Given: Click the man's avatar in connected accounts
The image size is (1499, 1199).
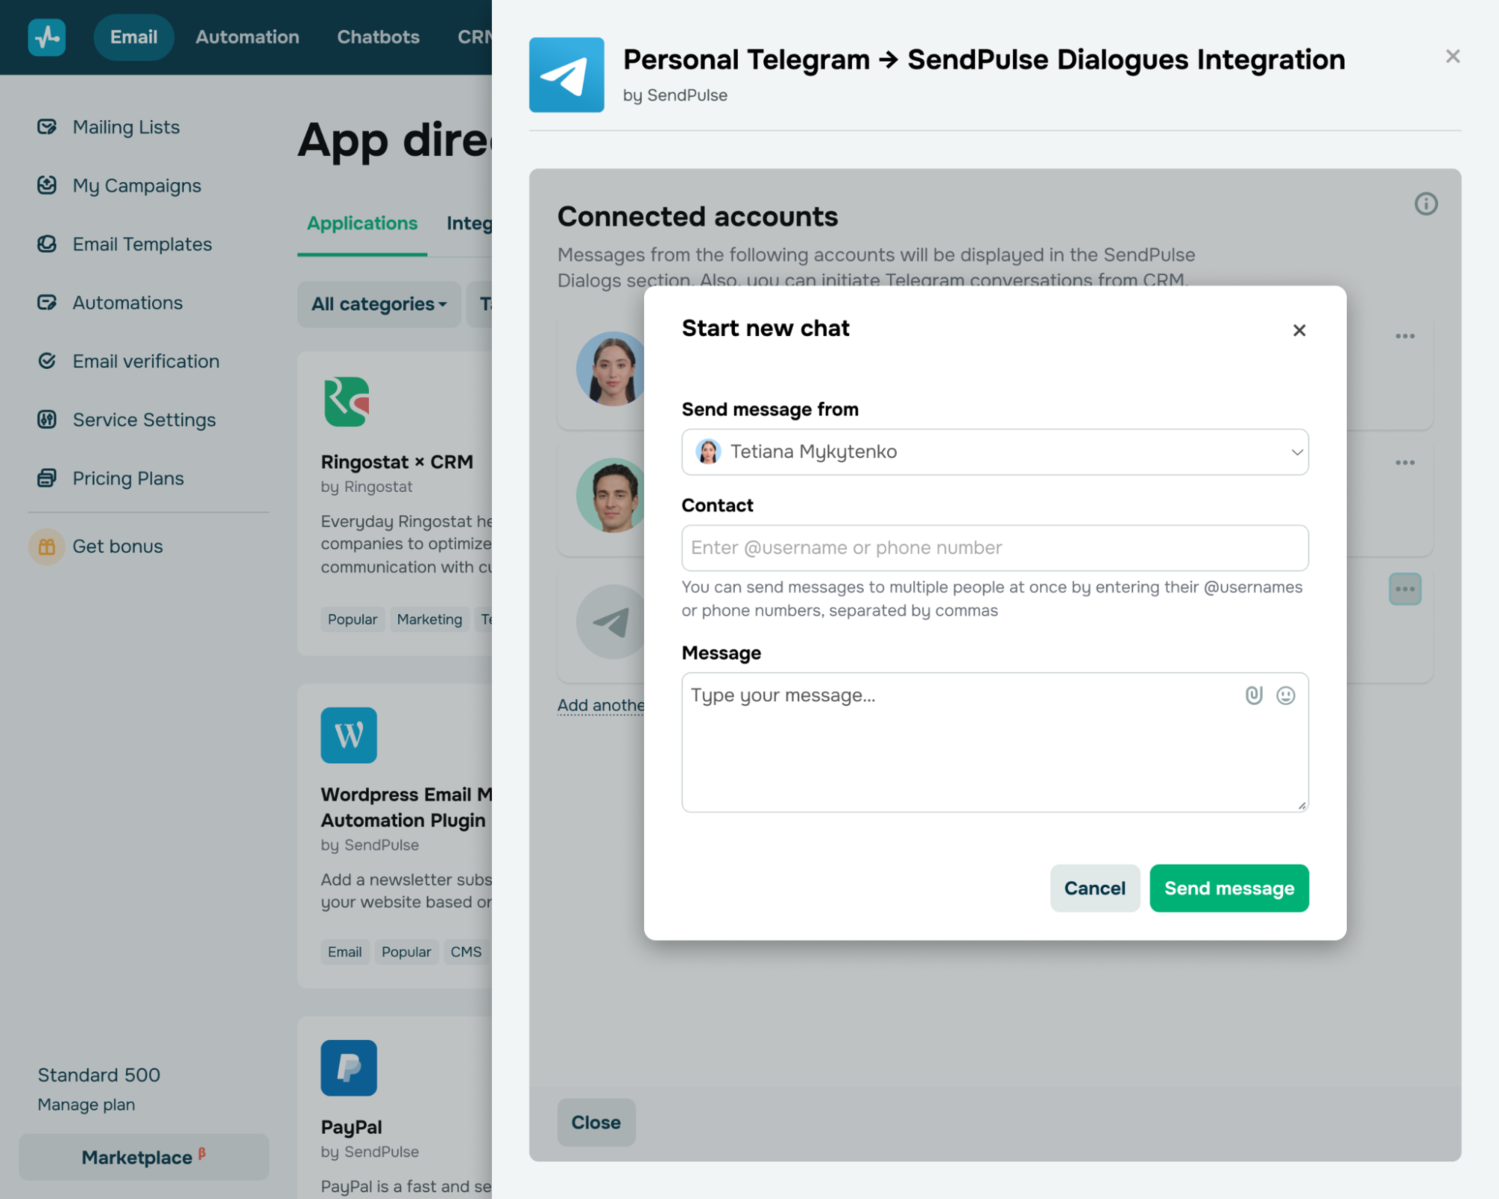Looking at the screenshot, I should coord(611,495).
